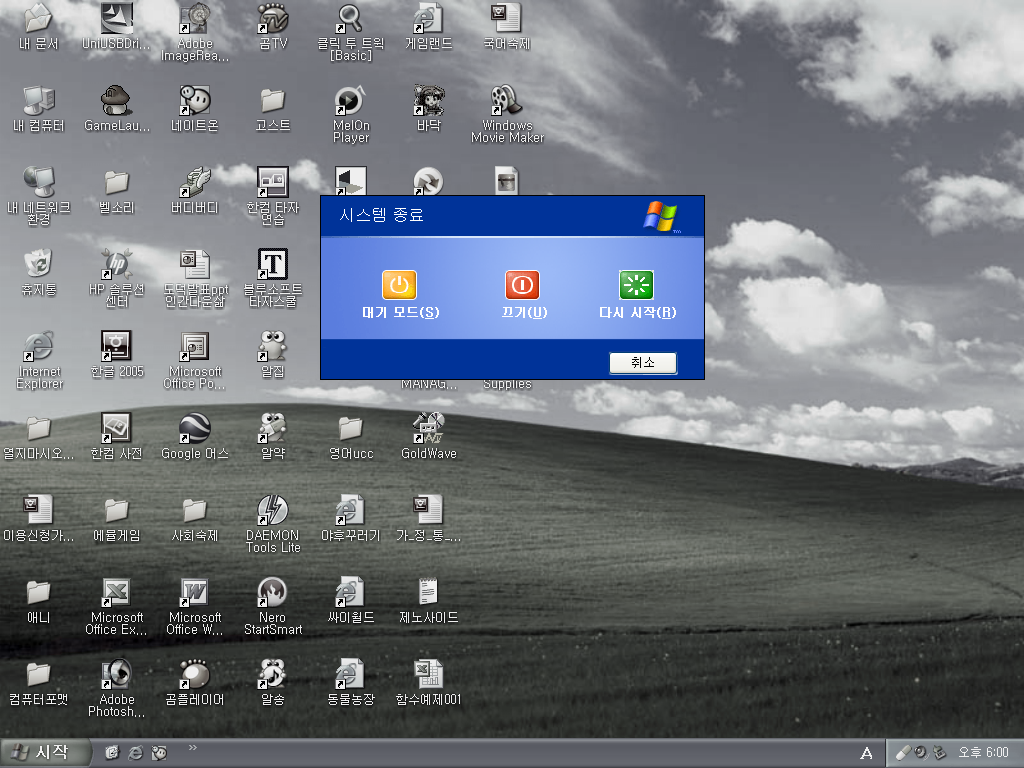This screenshot has width=1024, height=768.
Task: Click the taskbar clock 오후 6:00
Action: click(x=984, y=753)
